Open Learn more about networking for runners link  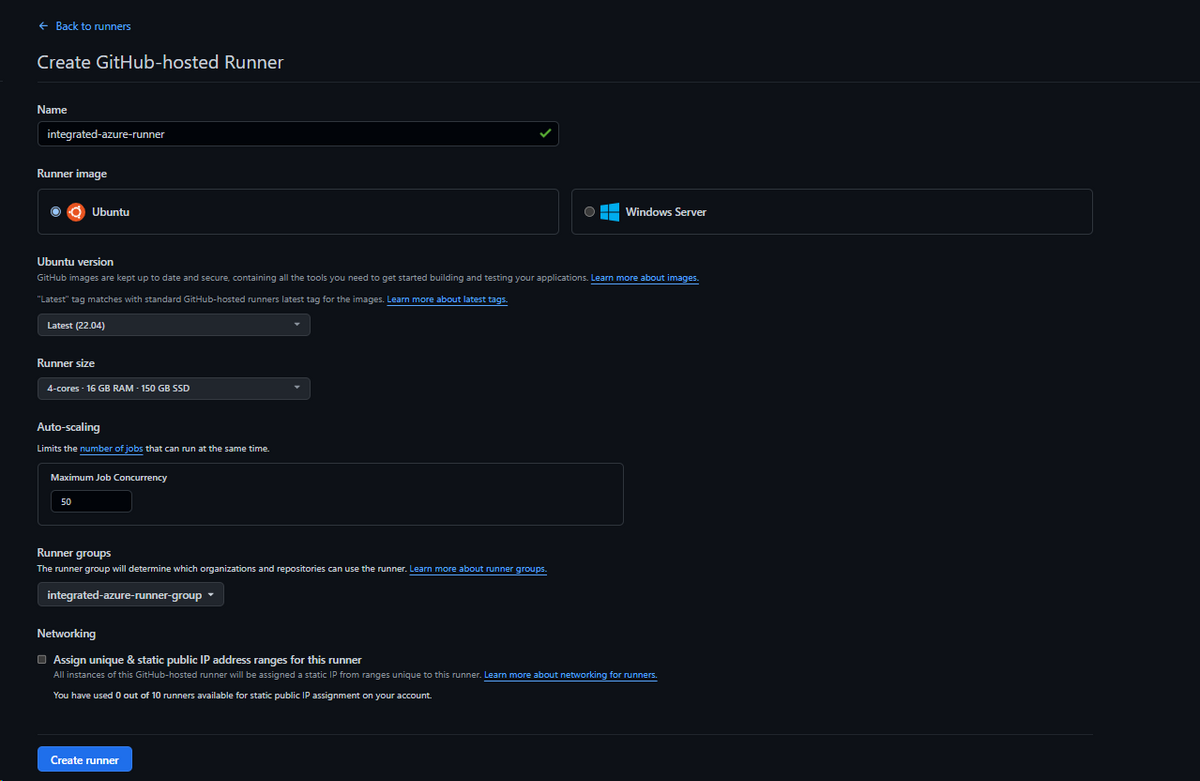tap(571, 675)
